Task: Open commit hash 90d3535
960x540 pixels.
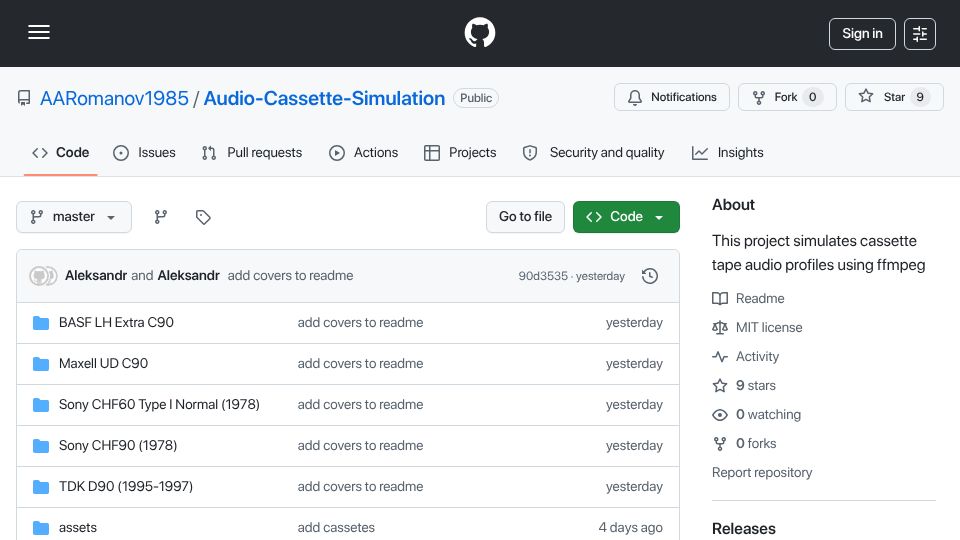Action: 543,276
